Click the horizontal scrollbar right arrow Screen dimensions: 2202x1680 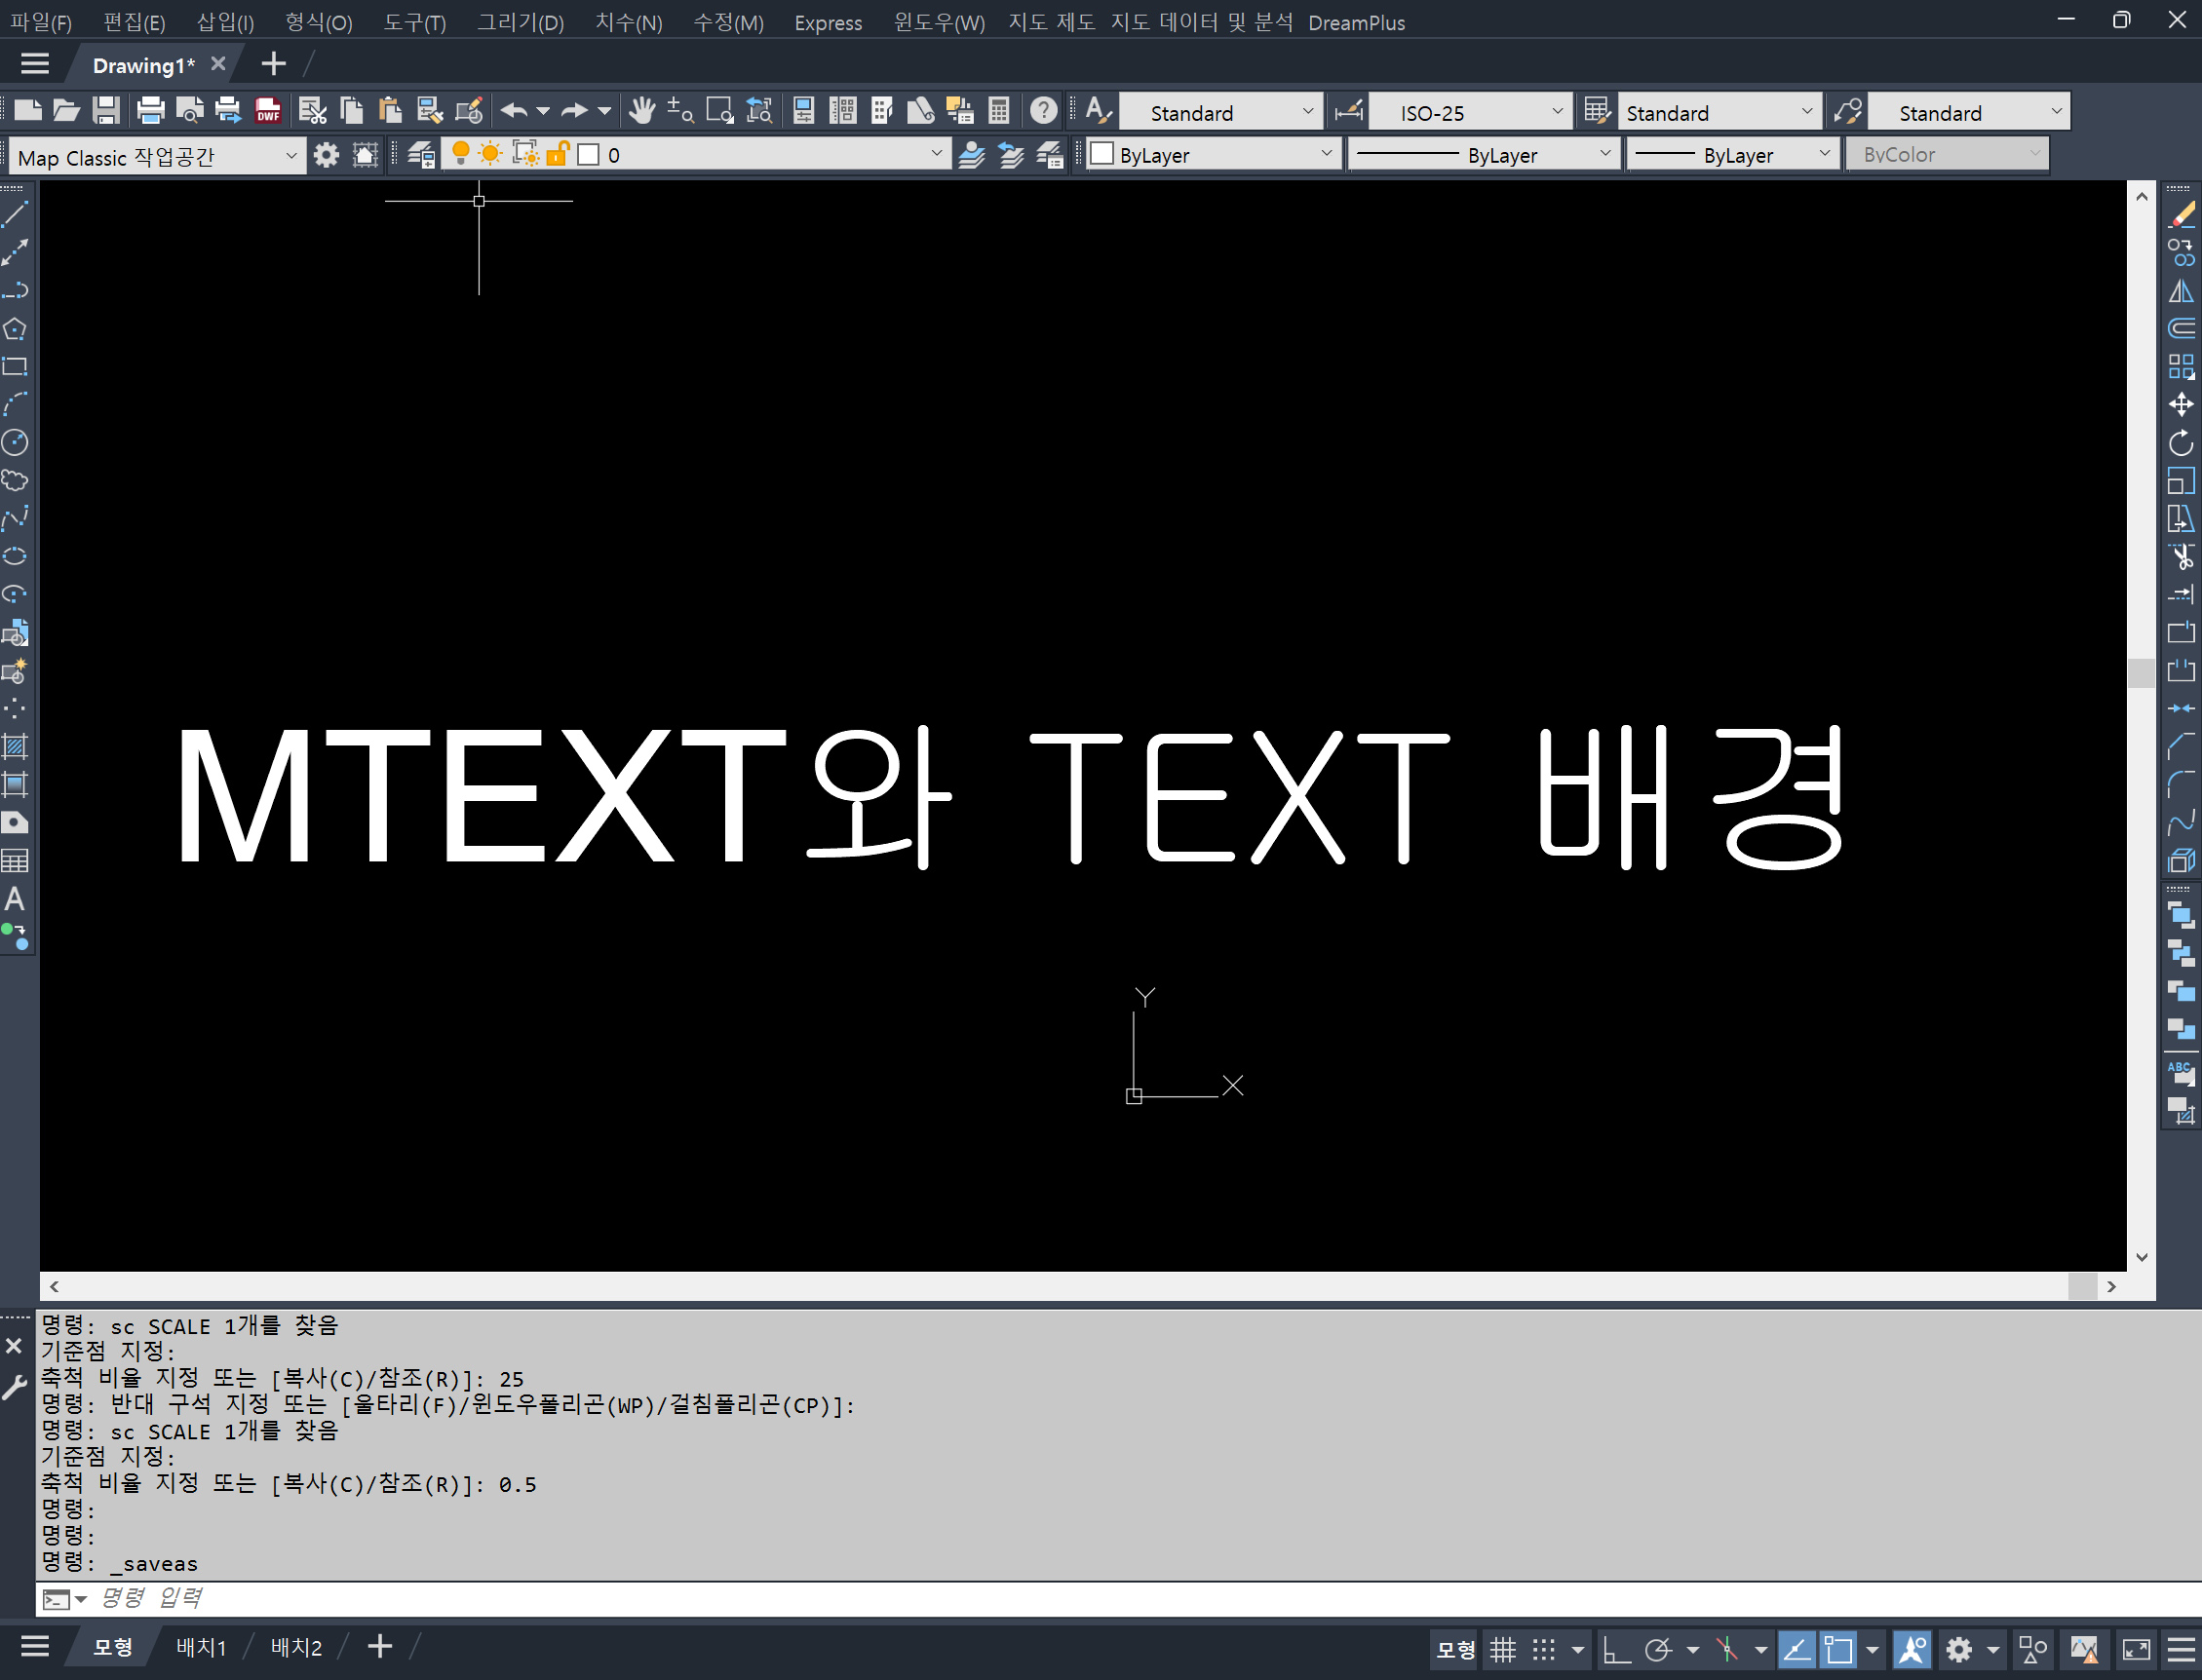pos(2111,1287)
